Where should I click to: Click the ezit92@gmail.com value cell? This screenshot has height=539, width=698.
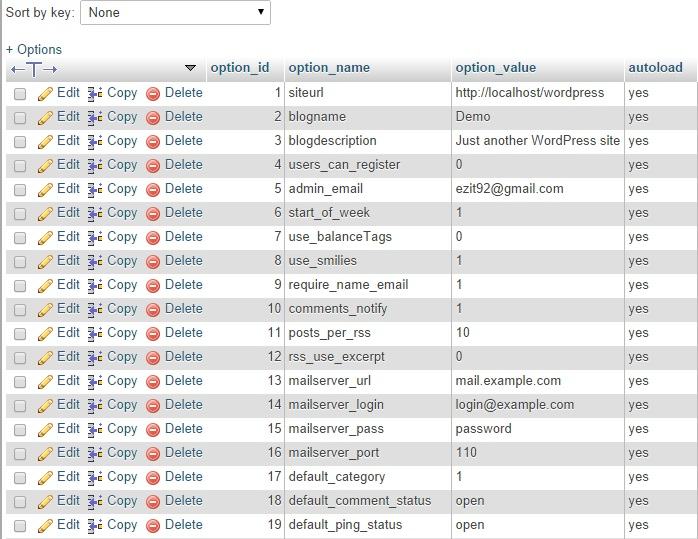tap(538, 190)
